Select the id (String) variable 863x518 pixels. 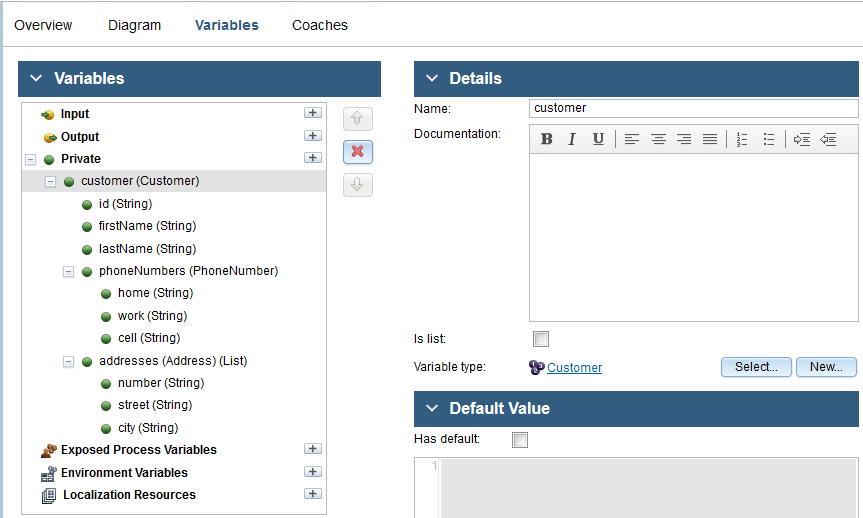pos(125,204)
